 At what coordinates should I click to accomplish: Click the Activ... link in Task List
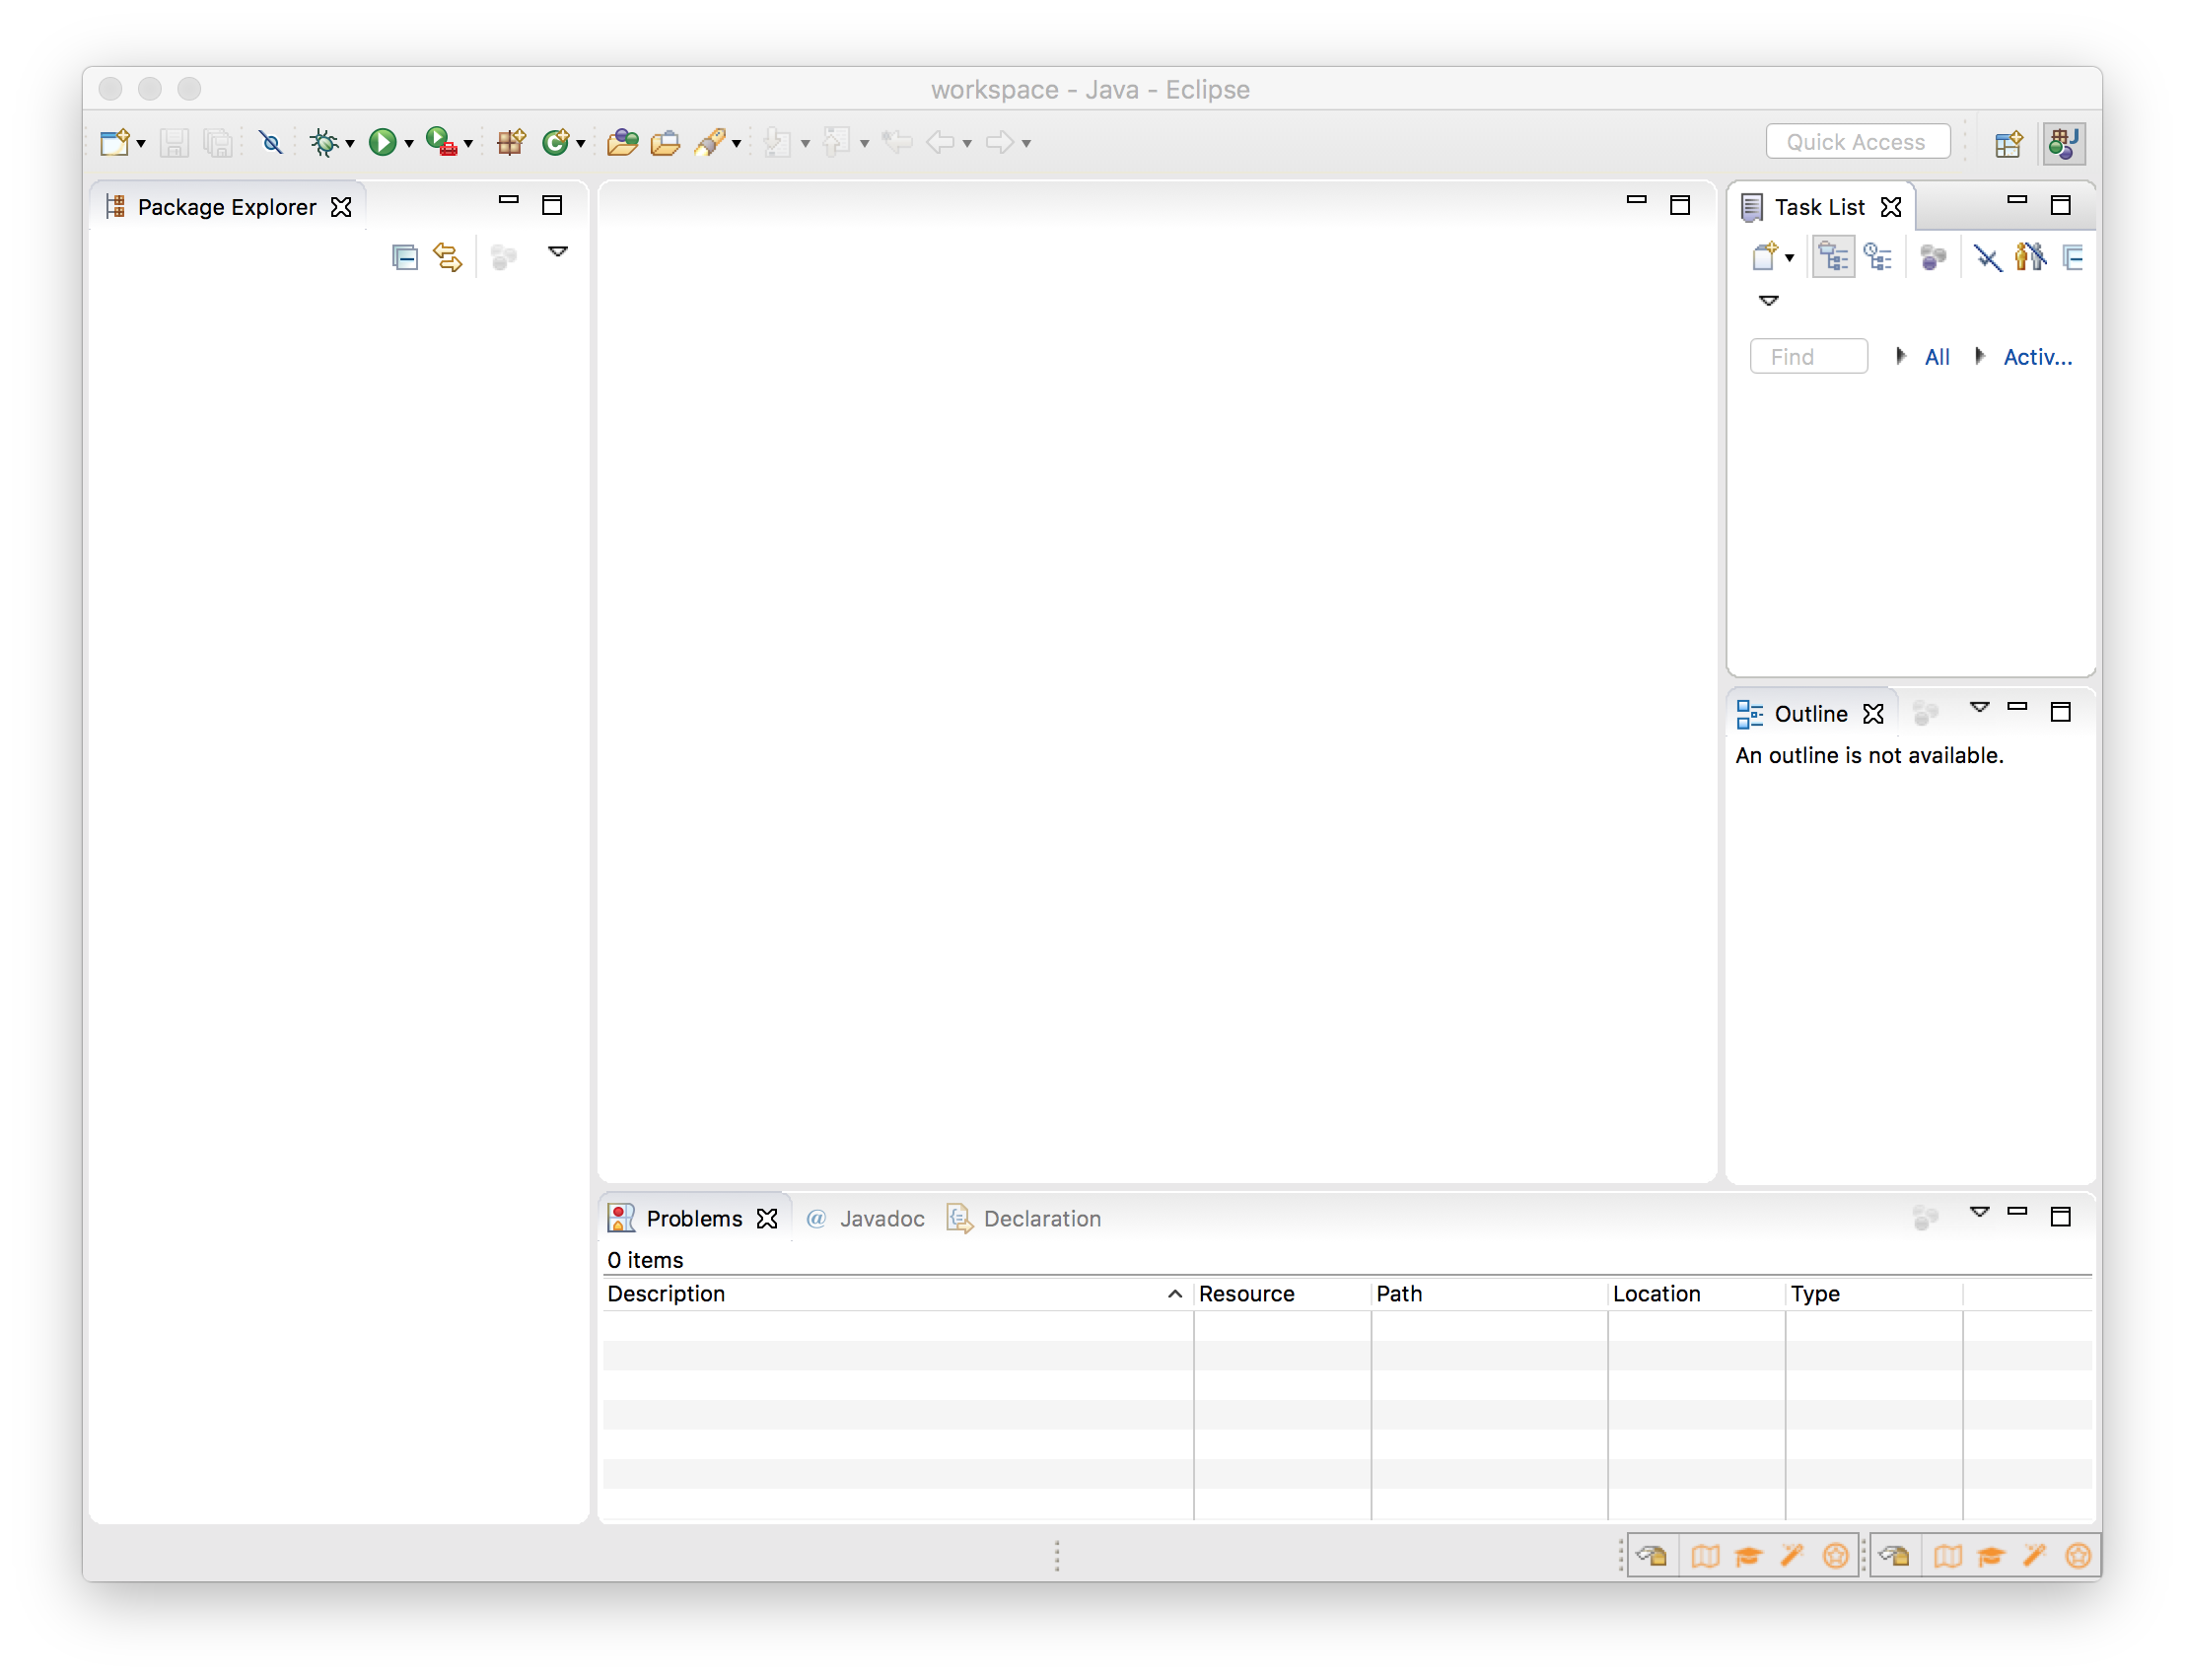2037,357
